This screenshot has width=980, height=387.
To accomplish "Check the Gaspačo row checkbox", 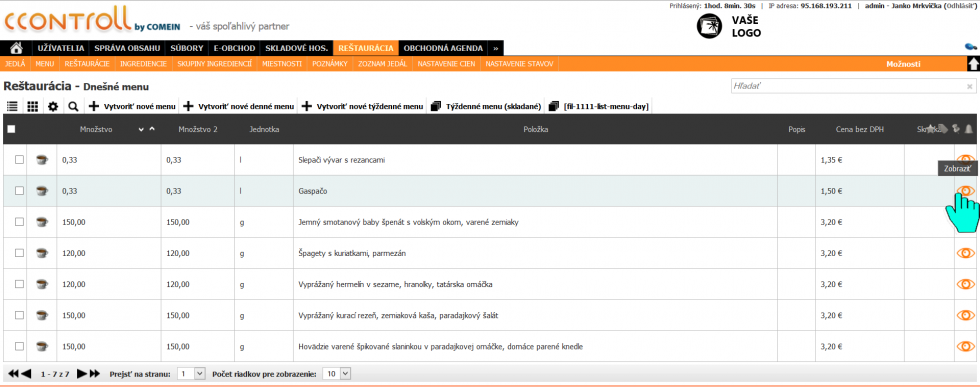I will point(19,191).
